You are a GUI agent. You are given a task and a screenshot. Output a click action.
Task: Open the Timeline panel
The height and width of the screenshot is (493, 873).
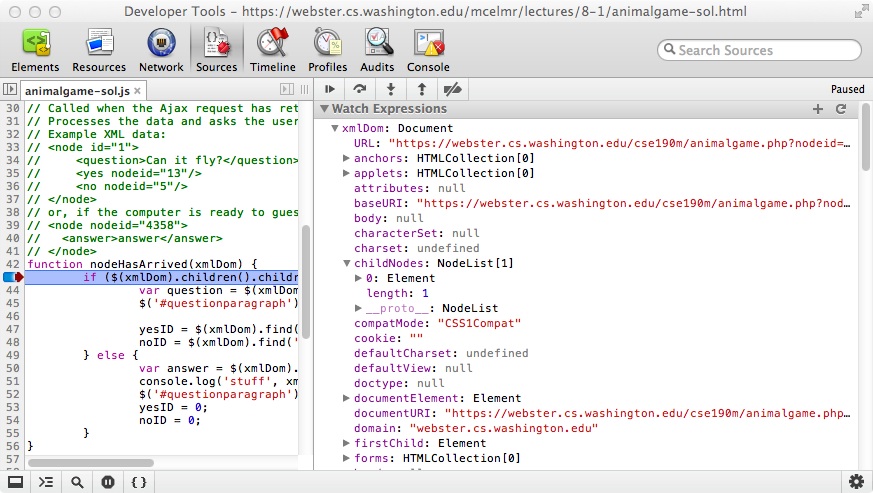pyautogui.click(x=272, y=51)
